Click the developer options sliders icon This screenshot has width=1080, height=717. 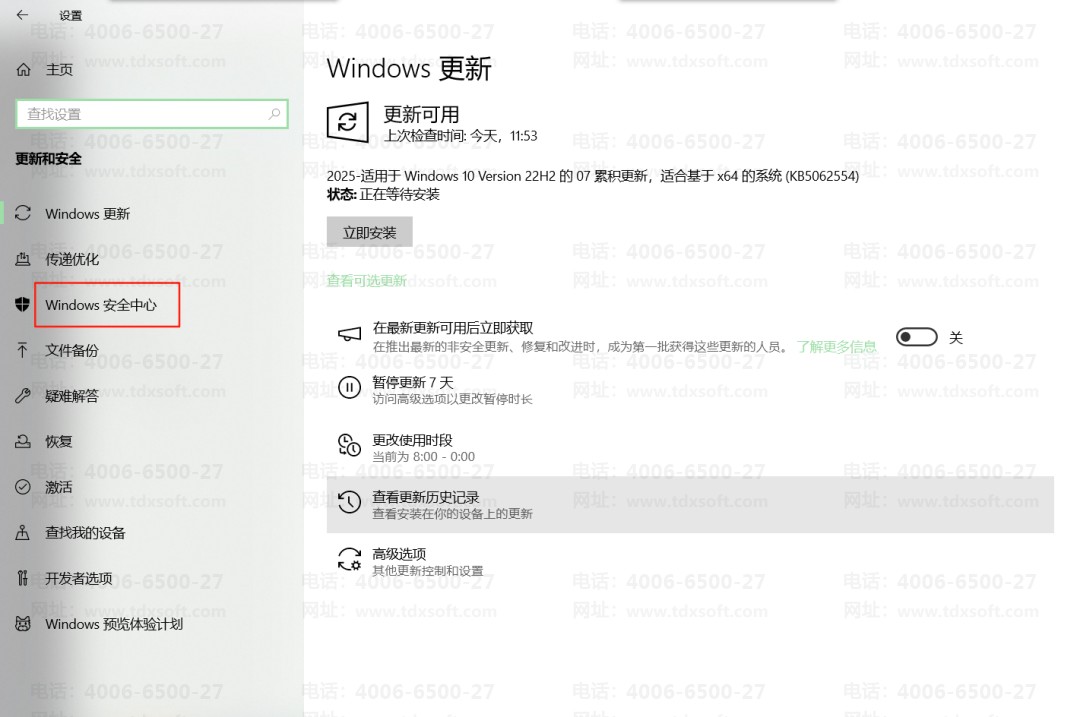[x=23, y=578]
